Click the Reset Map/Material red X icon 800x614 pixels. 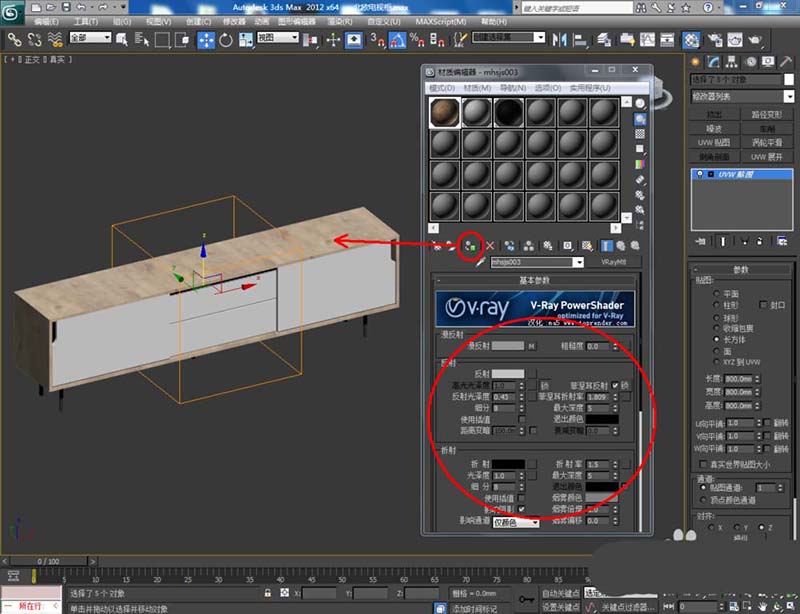click(x=490, y=245)
